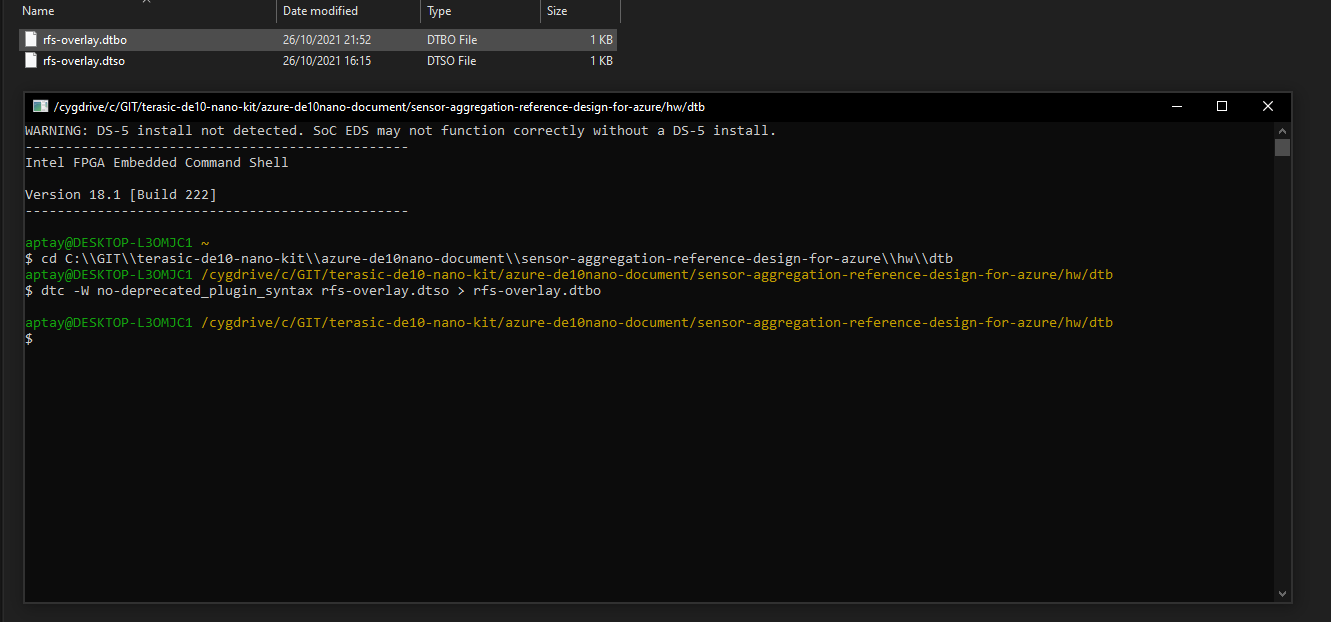Screen dimensions: 1331x622
Task: Sort files by Name column header
Action: point(38,11)
